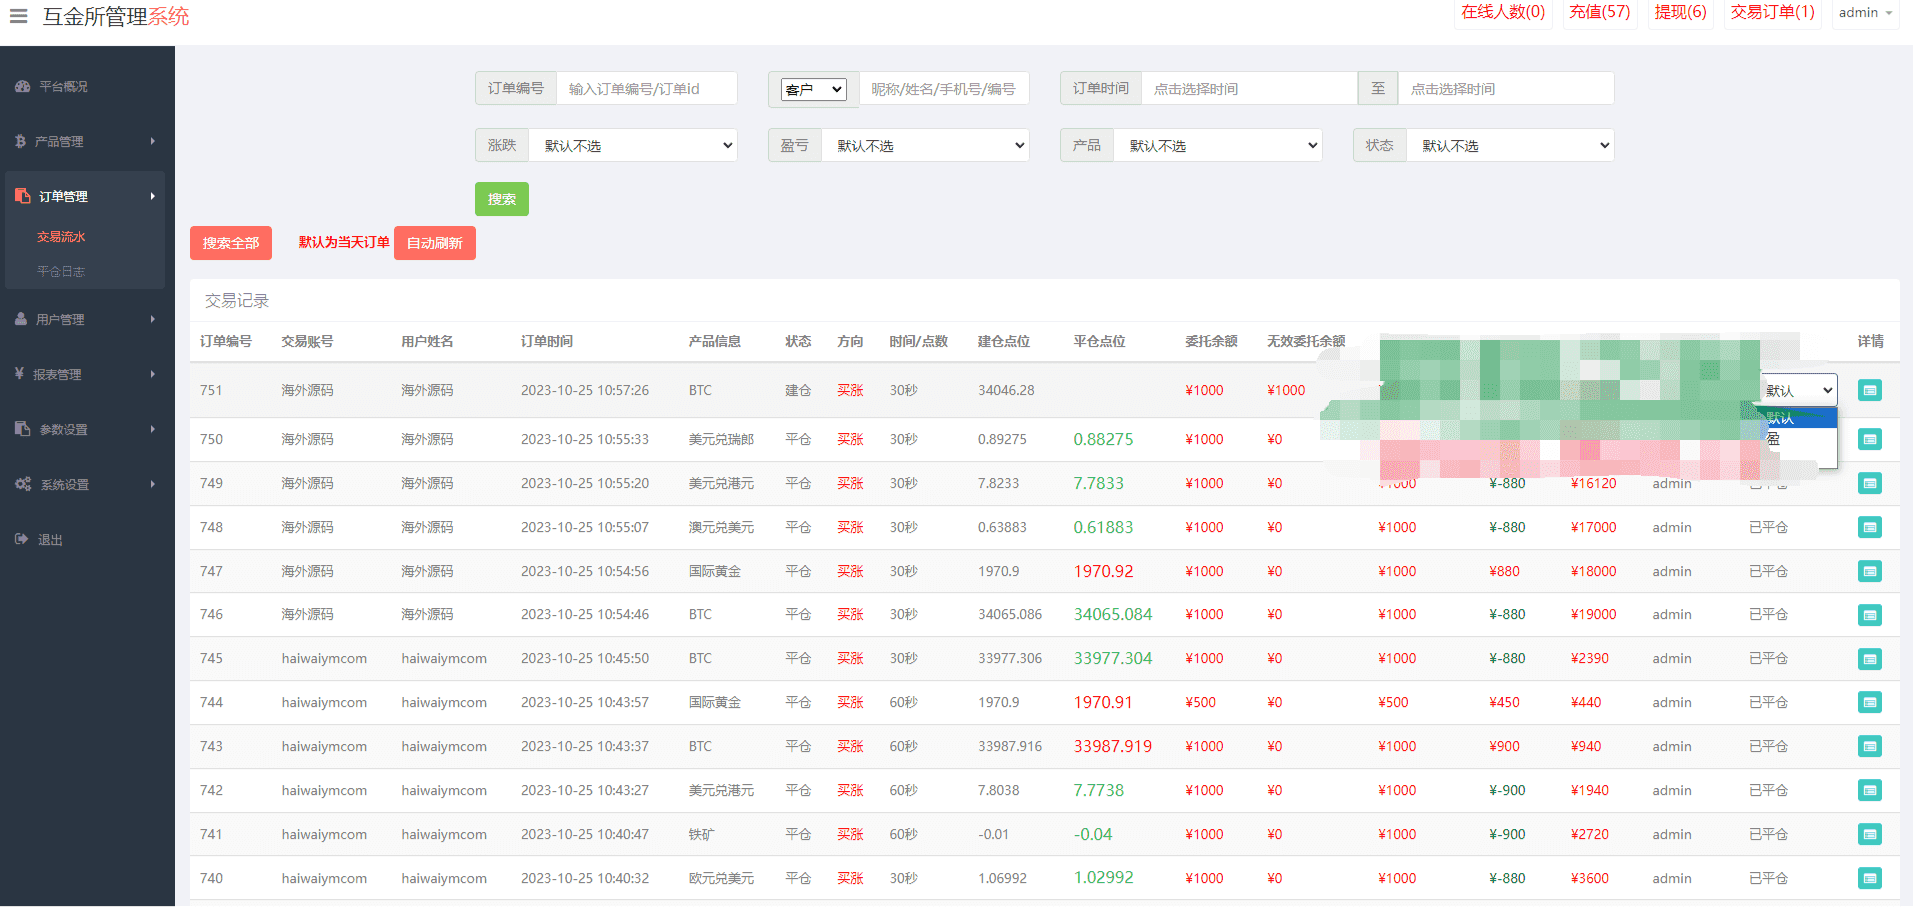Focus the 昵称/姓名/手机号 input field
Image resolution: width=1913 pixels, height=912 pixels.
pyautogui.click(x=944, y=88)
